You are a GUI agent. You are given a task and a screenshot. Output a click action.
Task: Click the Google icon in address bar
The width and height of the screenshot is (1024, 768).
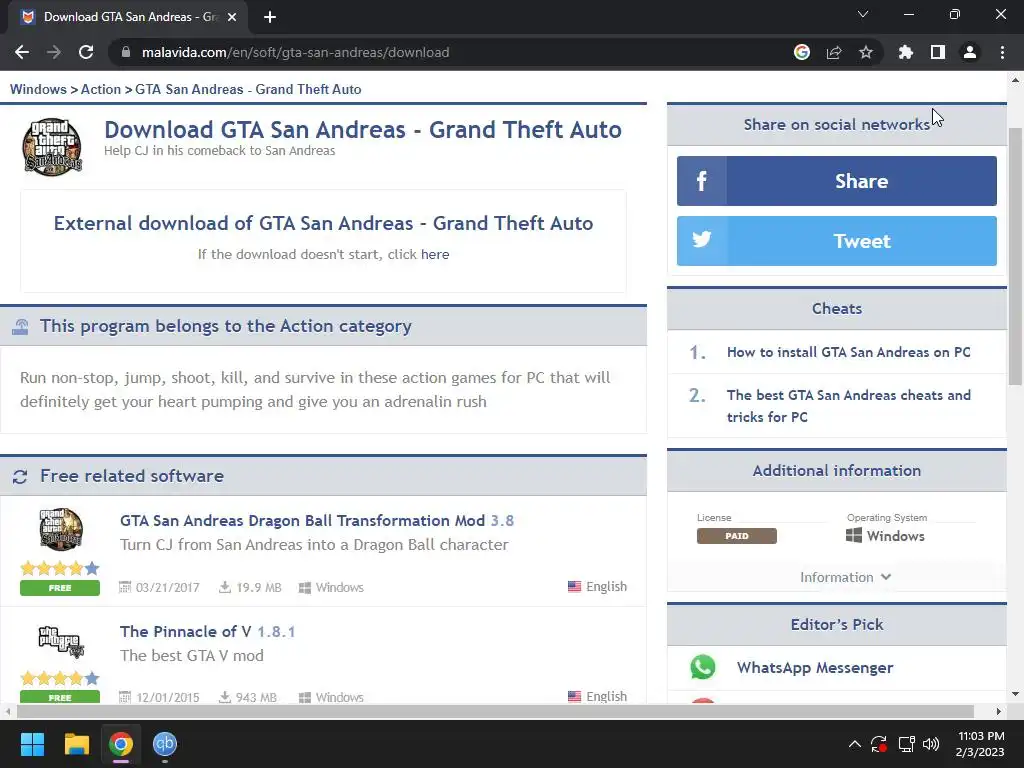click(802, 52)
